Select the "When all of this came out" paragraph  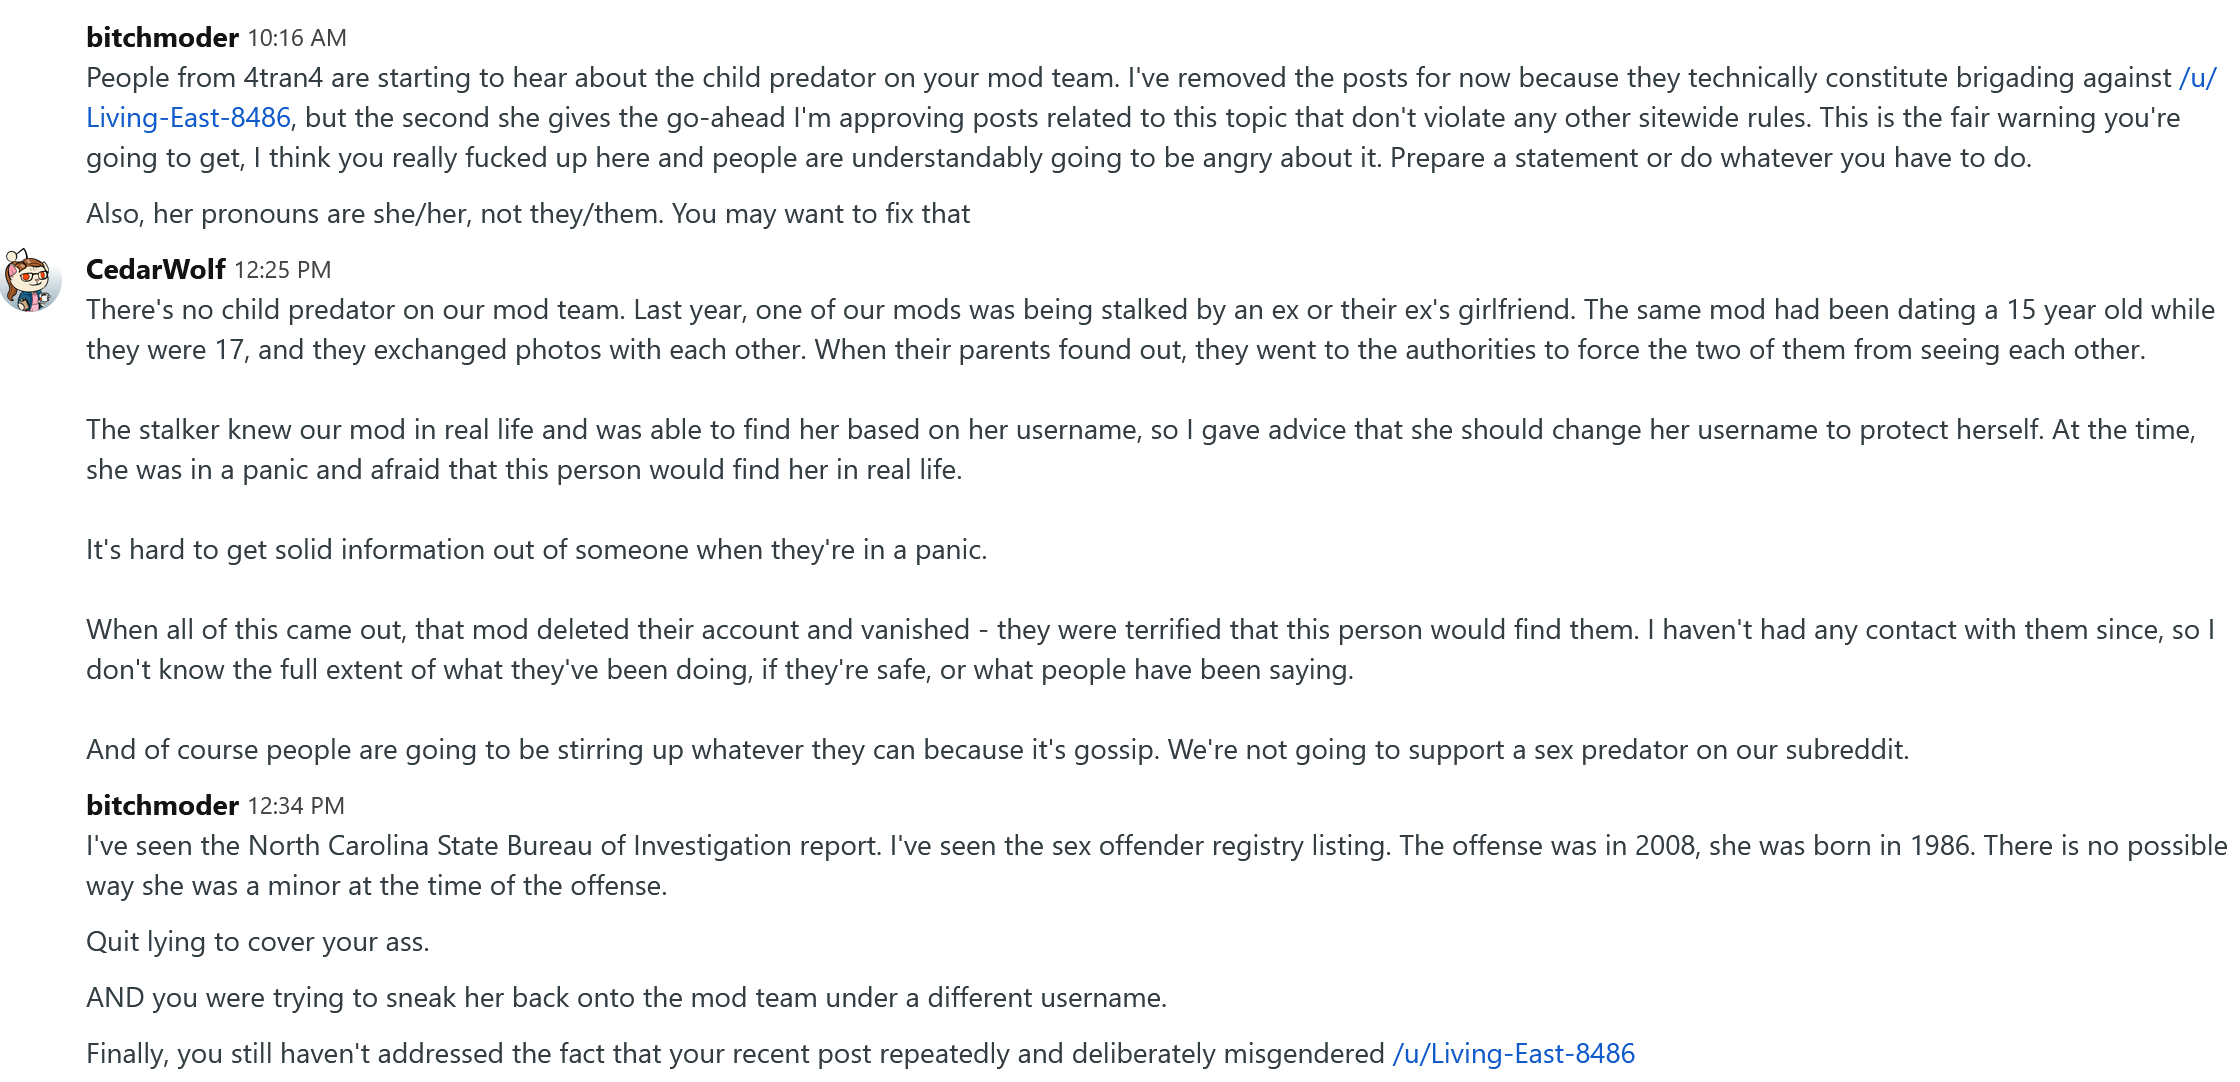(1150, 650)
